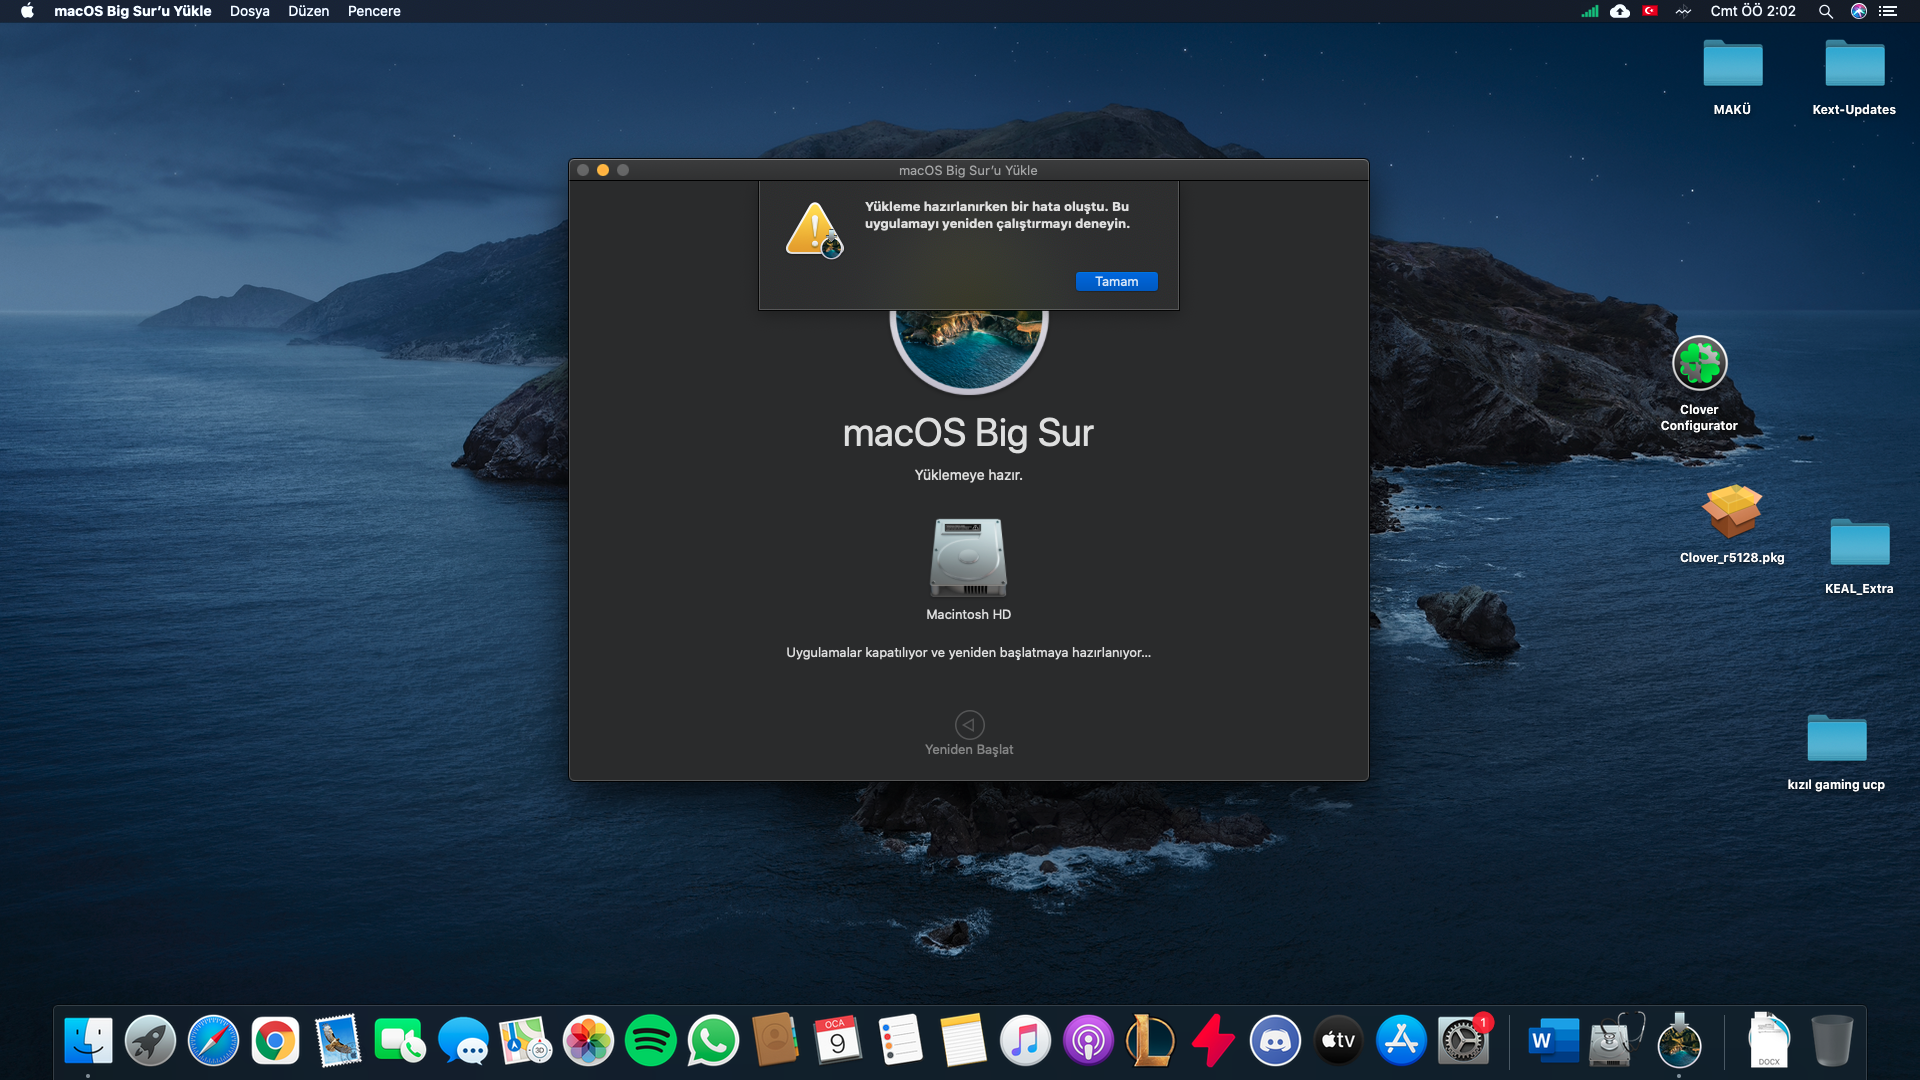Launch Discord from the Dock
Viewport: 1920px width, 1080px height.
tap(1276, 1041)
